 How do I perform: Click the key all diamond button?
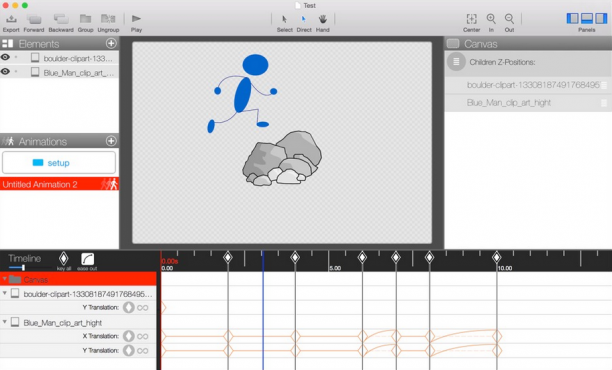(64, 259)
